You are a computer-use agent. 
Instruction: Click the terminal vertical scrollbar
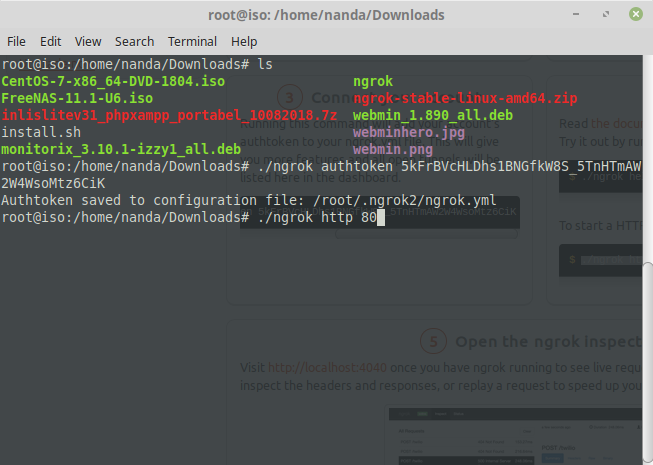tap(648, 364)
